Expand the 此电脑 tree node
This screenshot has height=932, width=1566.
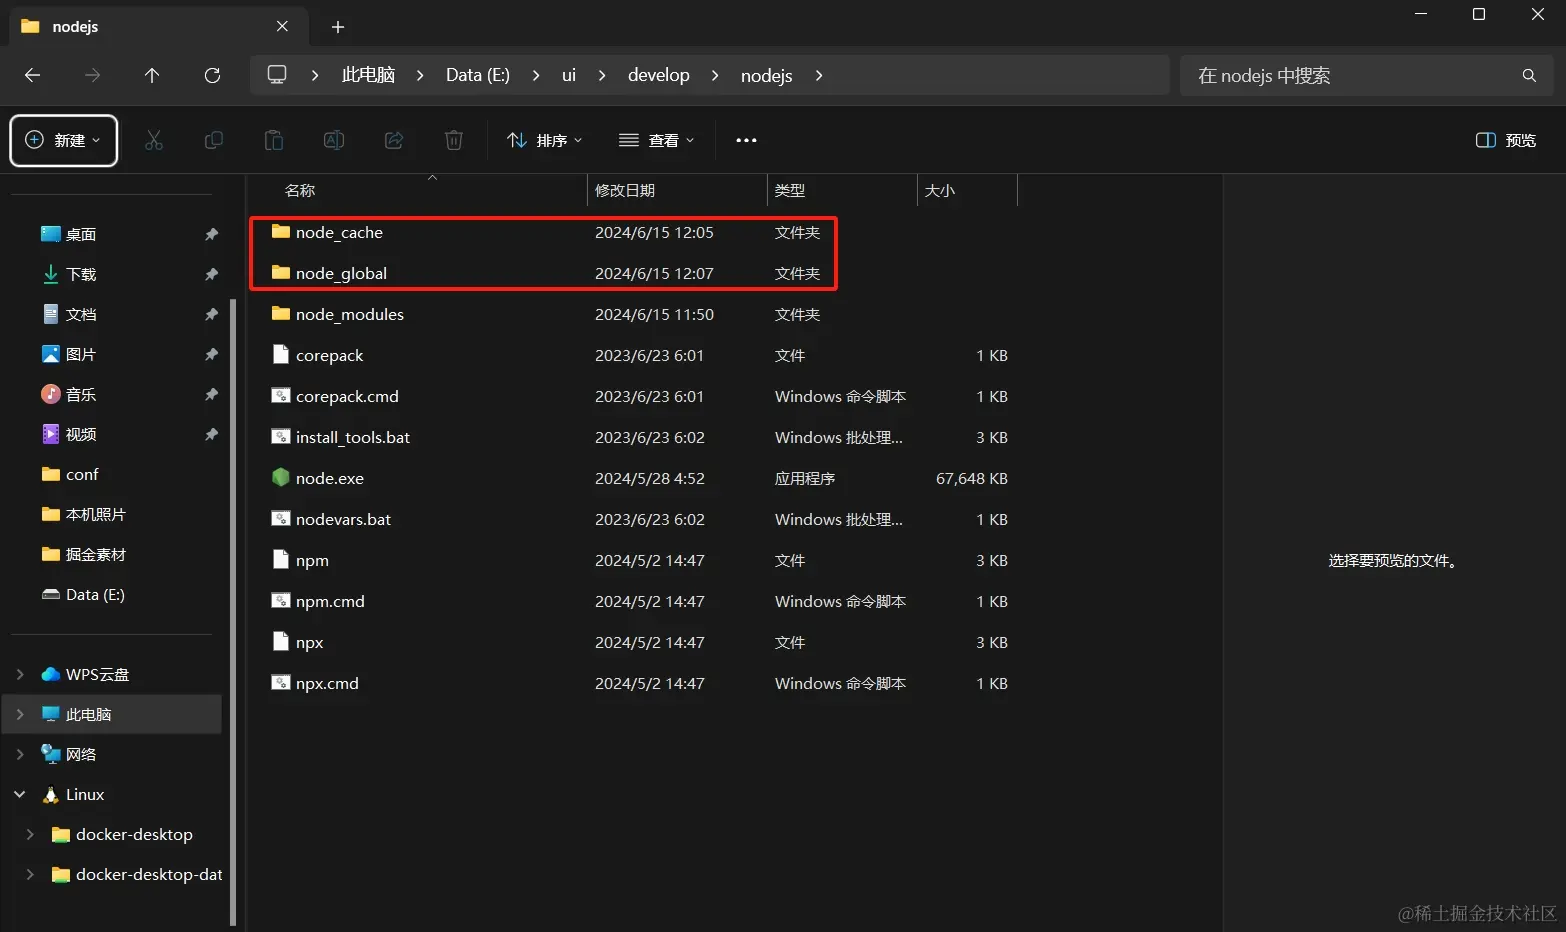20,714
